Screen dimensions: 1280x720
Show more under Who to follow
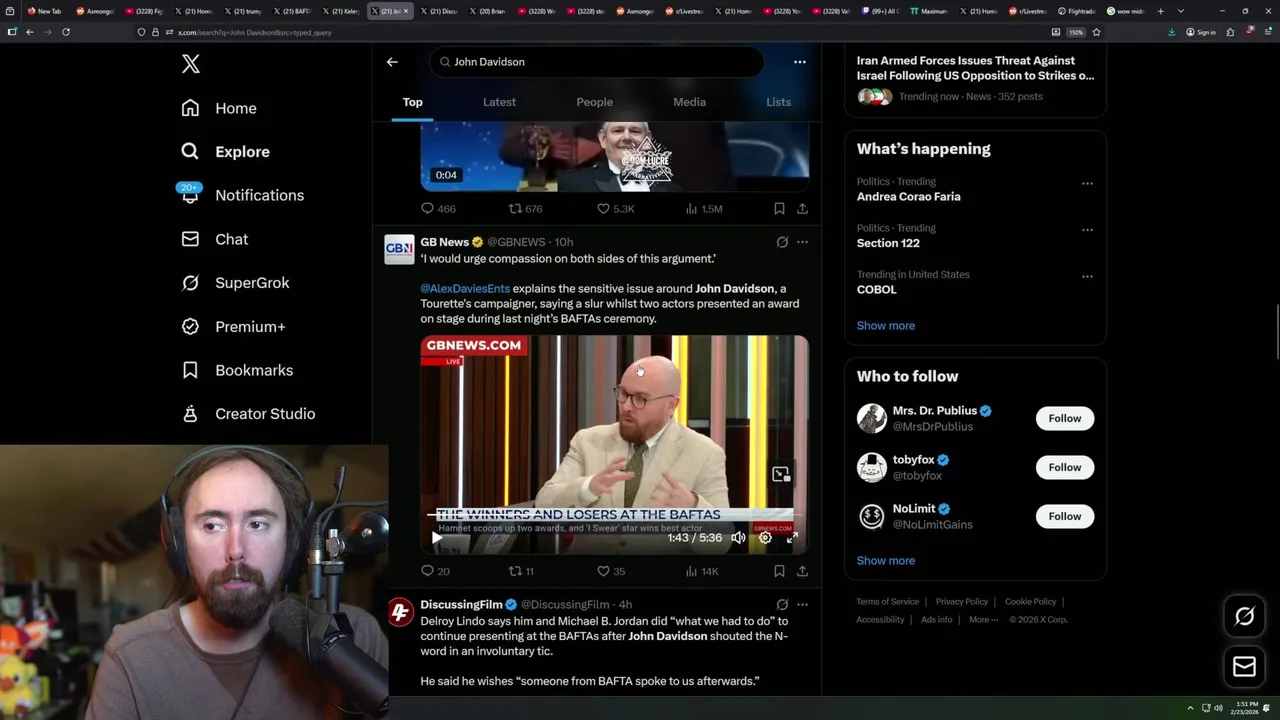pyautogui.click(x=885, y=561)
